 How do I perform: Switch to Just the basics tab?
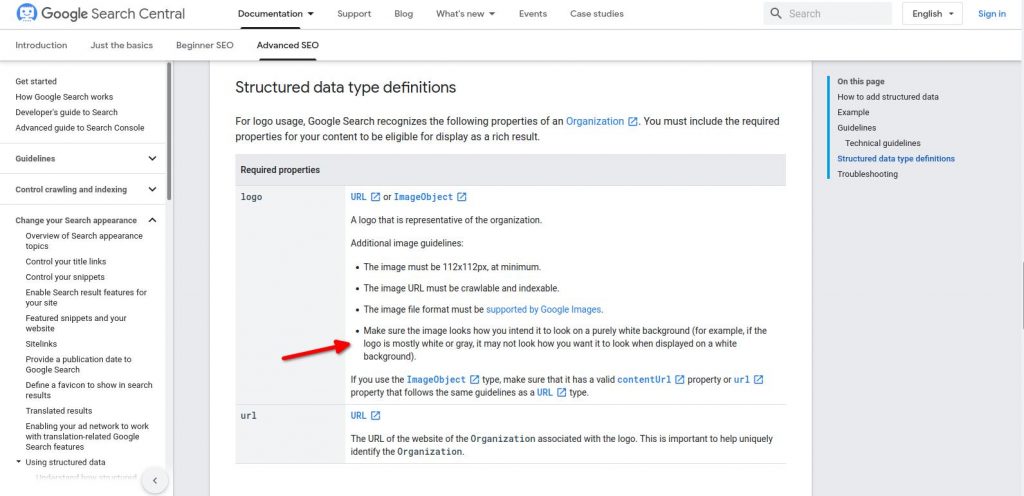click(121, 46)
